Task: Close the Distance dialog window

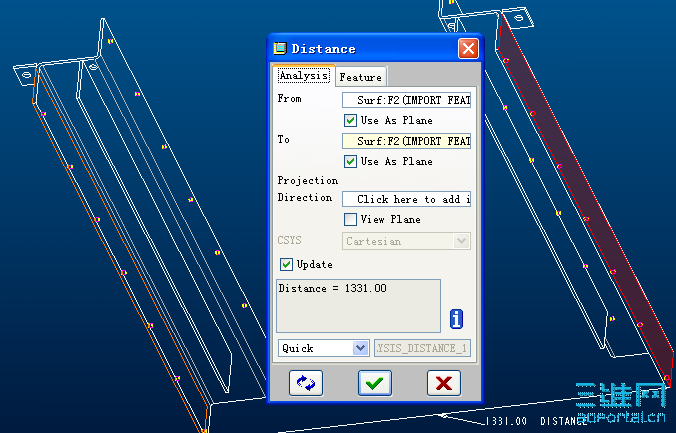Action: [x=468, y=49]
